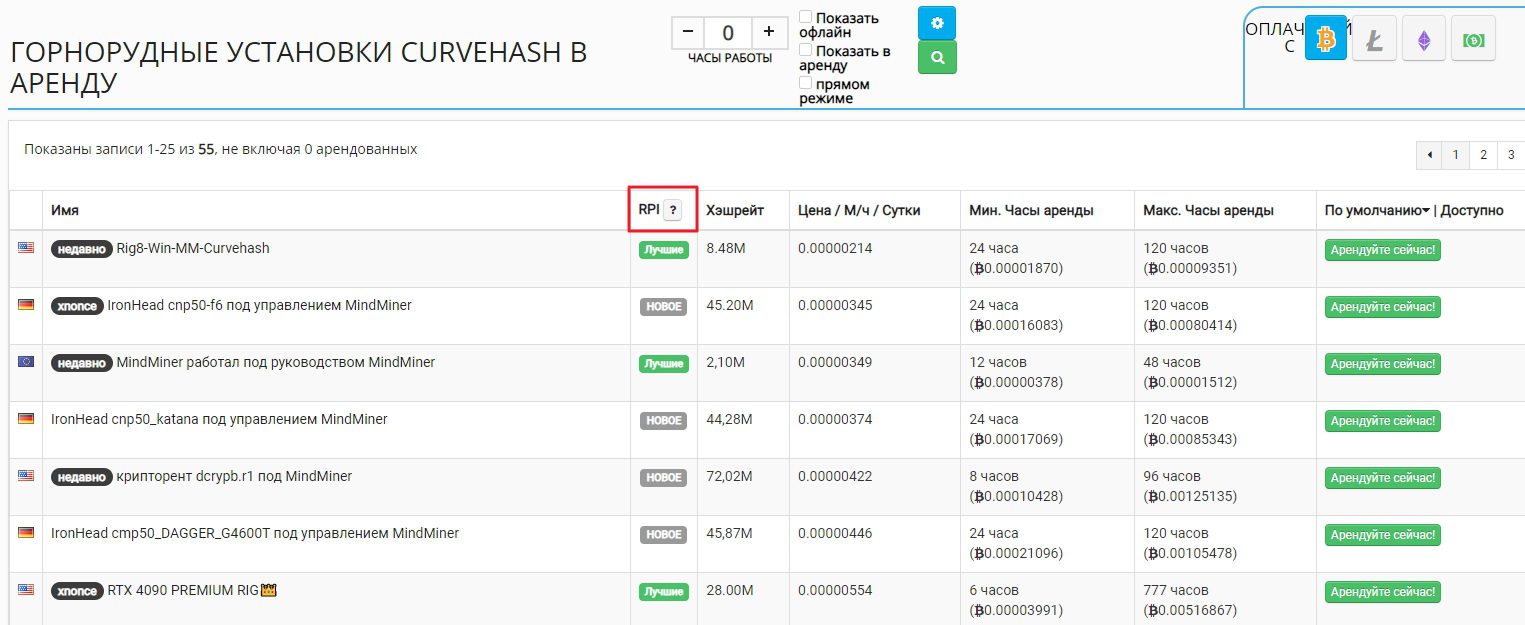The width and height of the screenshot is (1525, 625).
Task: Click 'Лучшие' RPI badge on Rig8-Win-MM-Curvehash row
Action: [664, 250]
